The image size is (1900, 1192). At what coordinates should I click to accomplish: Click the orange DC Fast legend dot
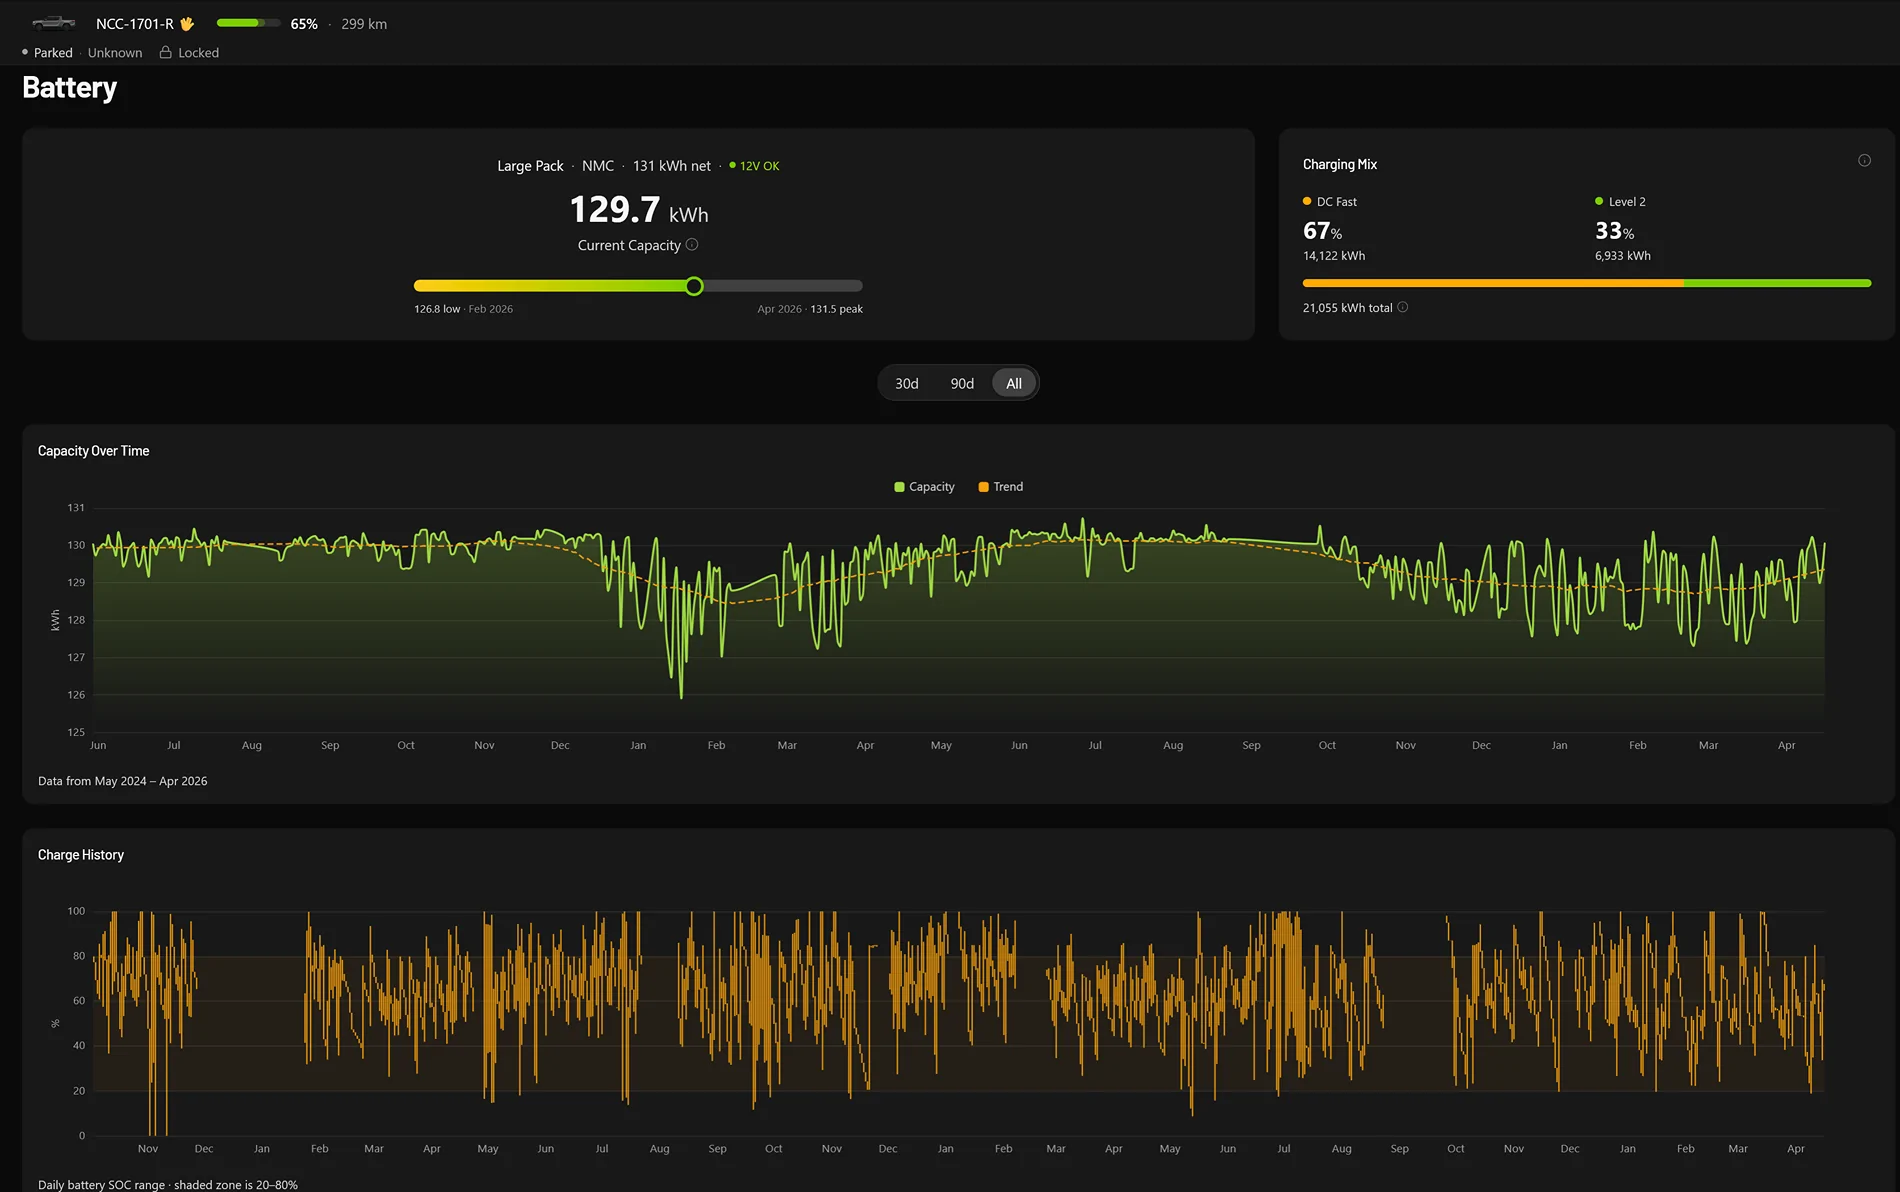pyautogui.click(x=1307, y=201)
